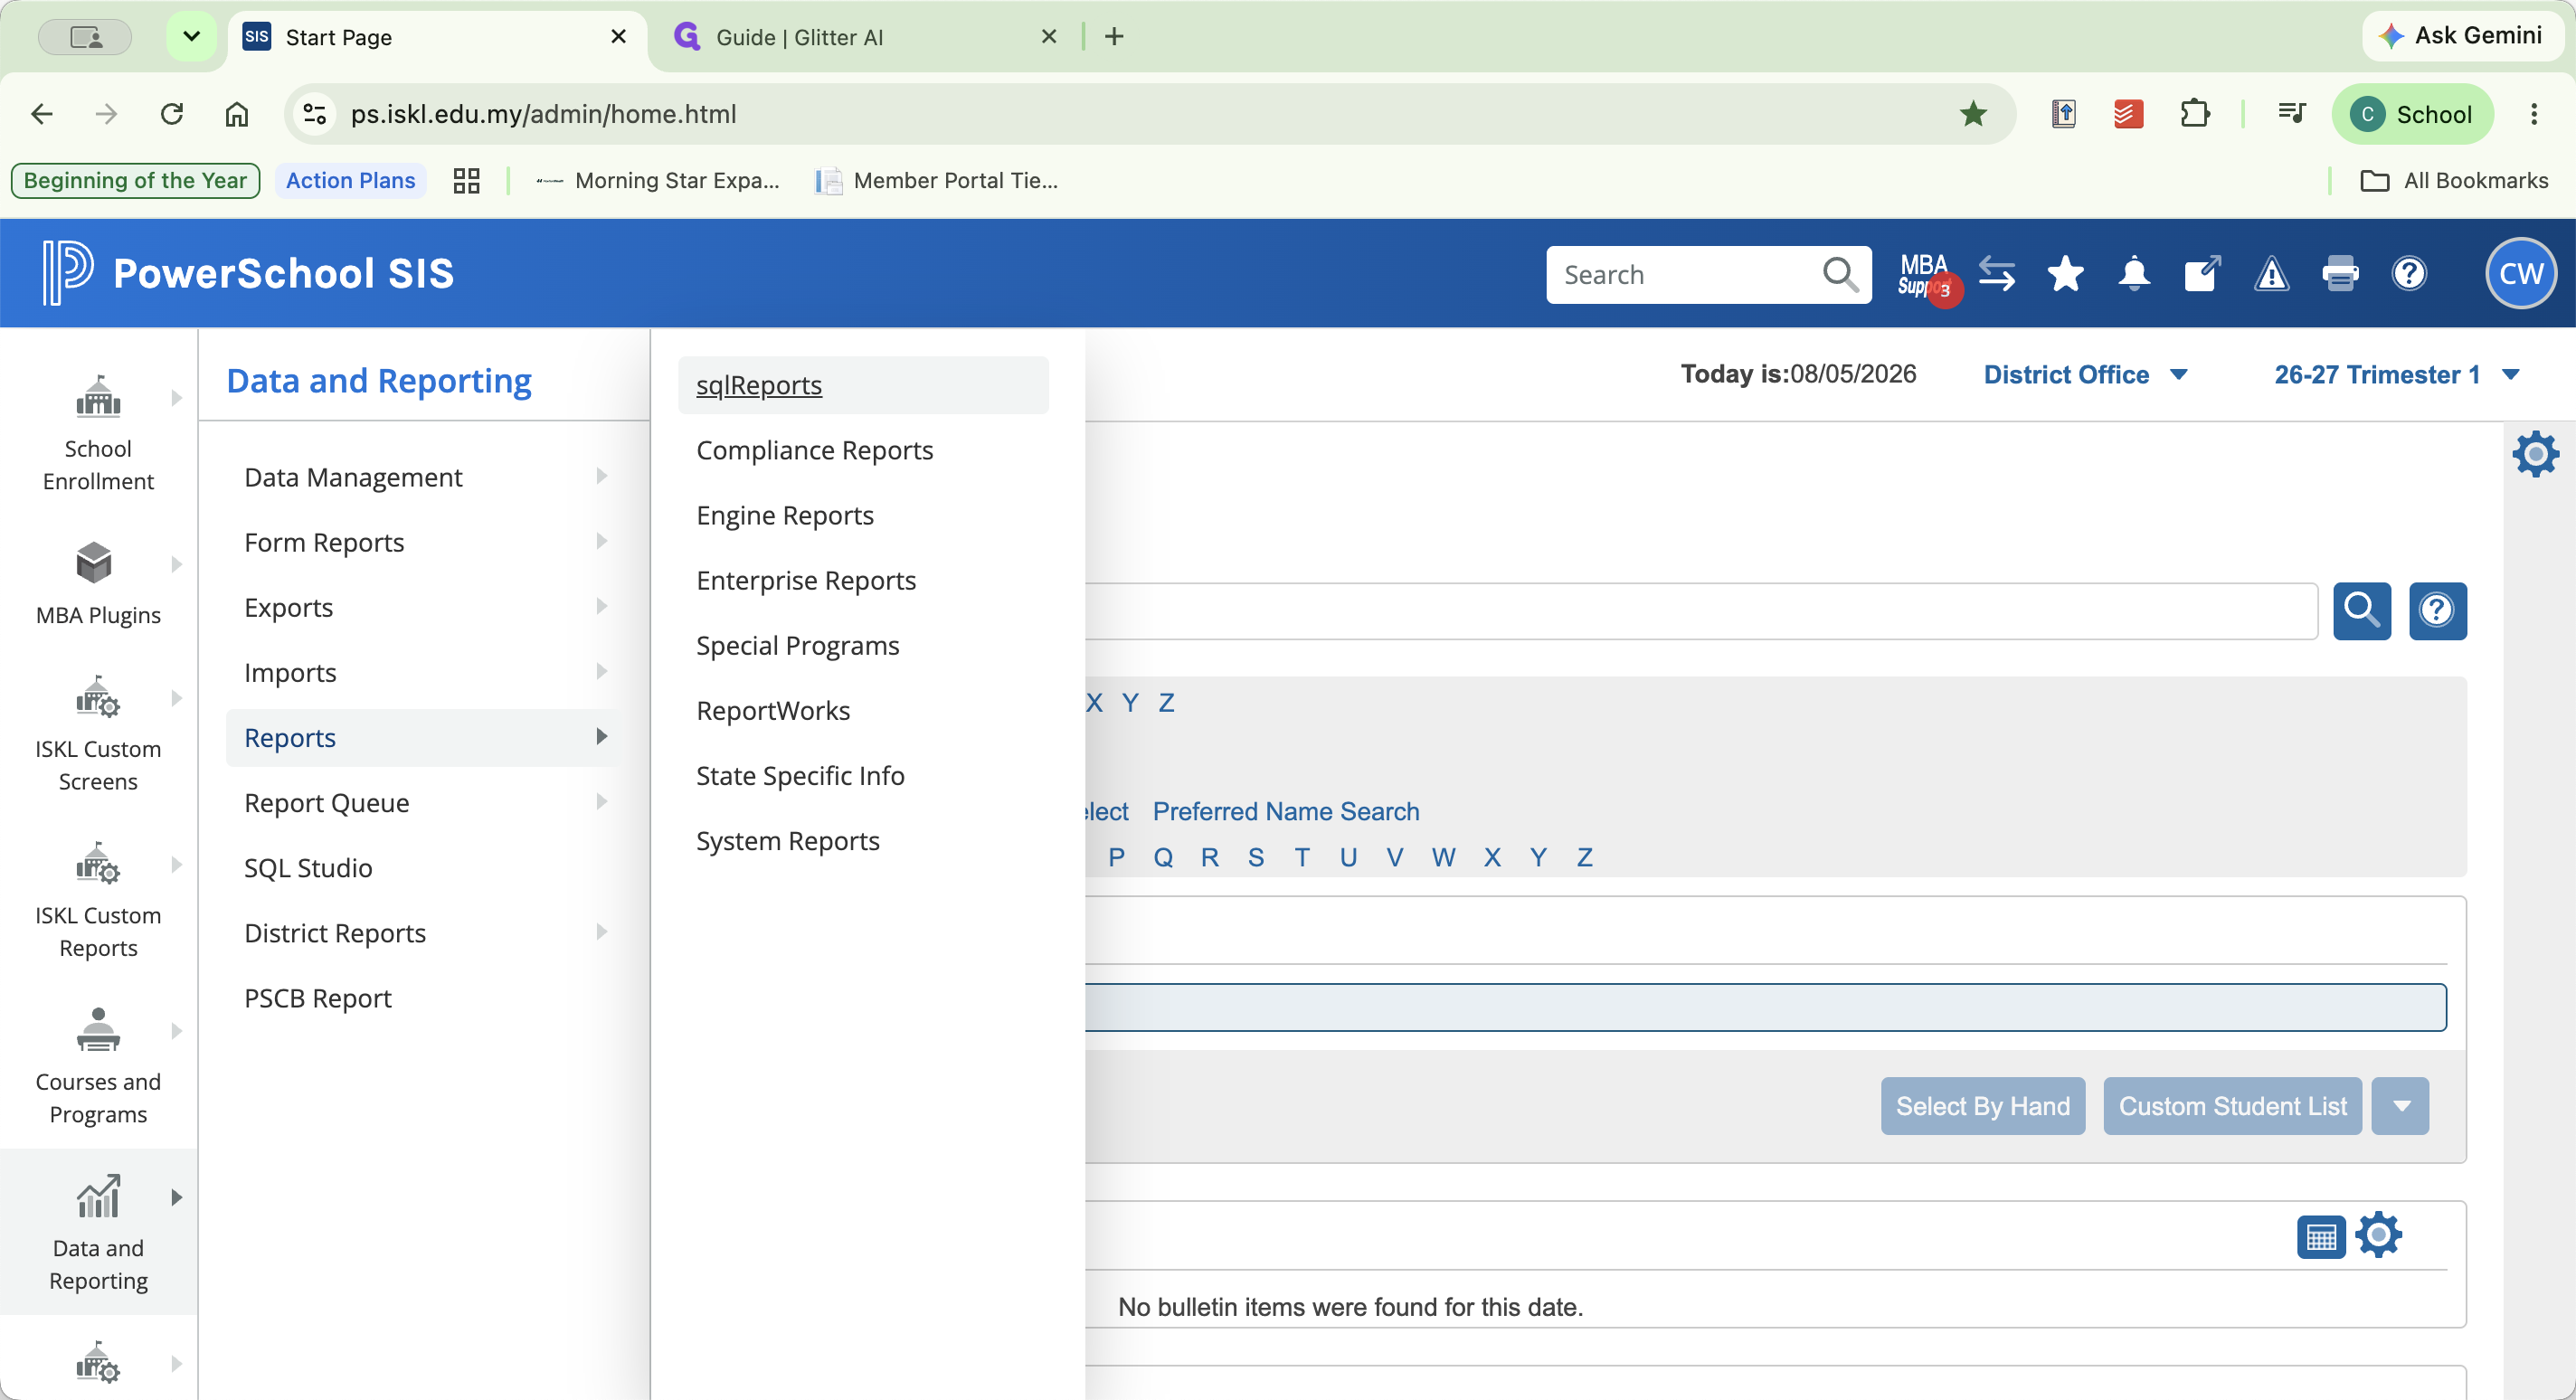The height and width of the screenshot is (1400, 2576).
Task: Open the bulletin calendar icon
Action: tap(2321, 1237)
